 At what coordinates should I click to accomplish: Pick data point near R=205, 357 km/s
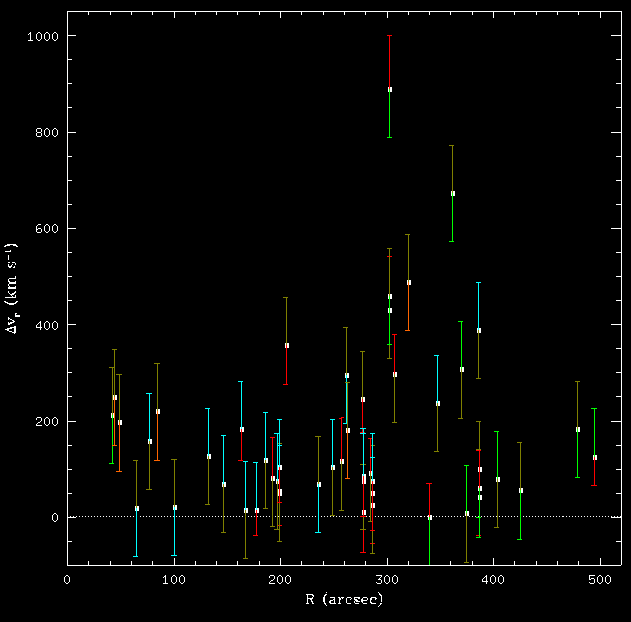[287, 346]
